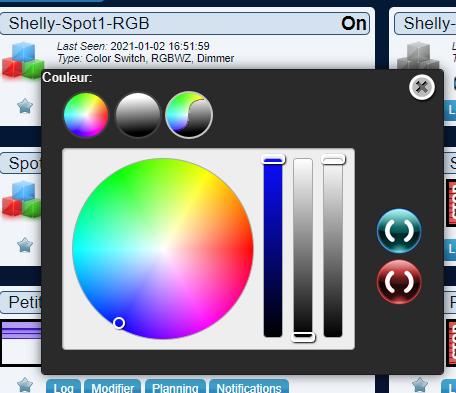
Task: Select the combined color and white mode
Action: point(189,115)
